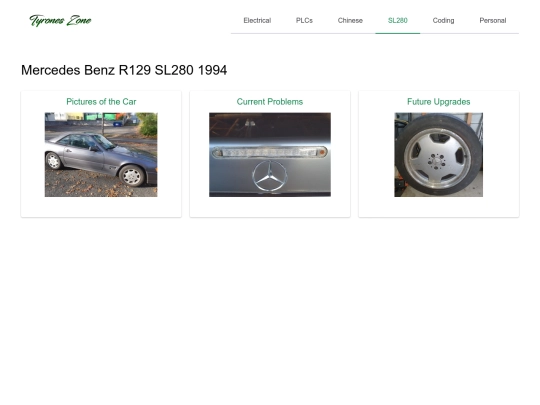
Task: Click the wheel hub center cap
Action: click(437, 161)
